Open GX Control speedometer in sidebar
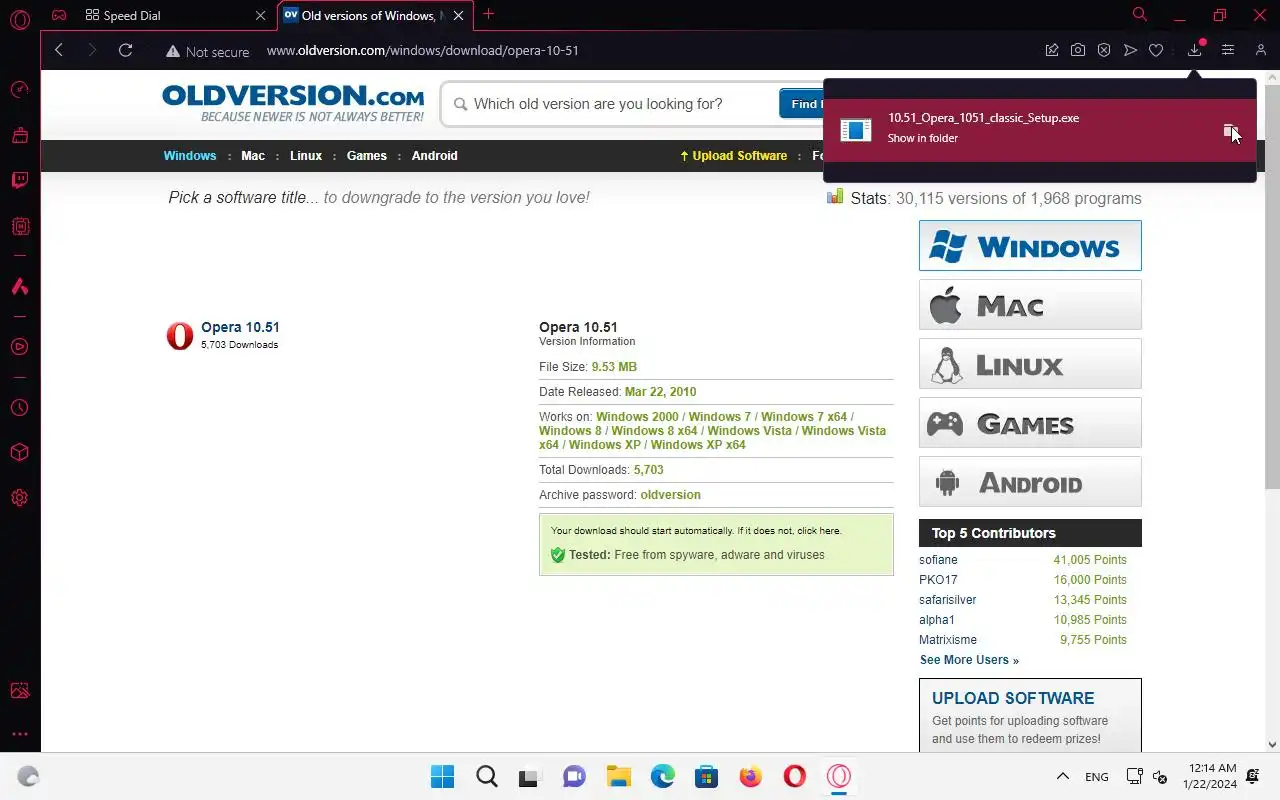The width and height of the screenshot is (1280, 800). coord(19,89)
